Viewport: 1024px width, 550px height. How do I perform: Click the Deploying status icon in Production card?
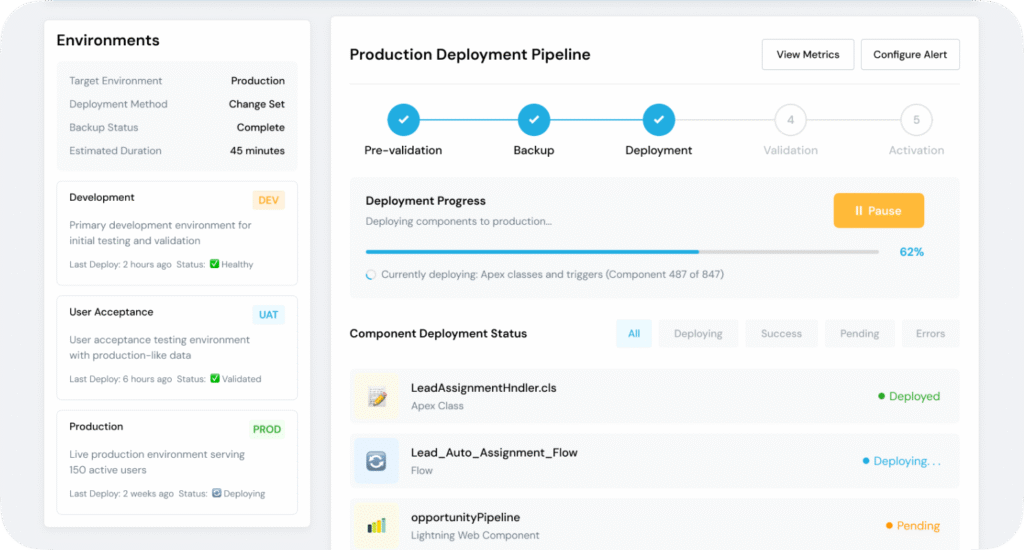(x=216, y=493)
